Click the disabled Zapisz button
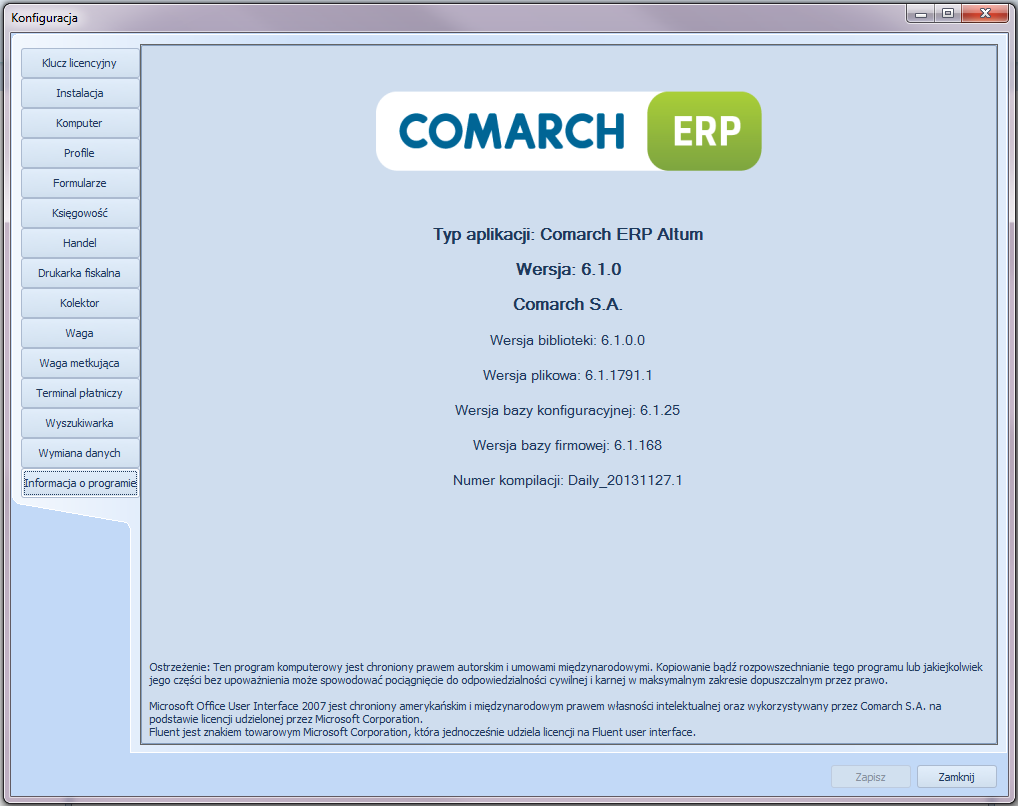The width and height of the screenshot is (1018, 806). click(x=870, y=777)
